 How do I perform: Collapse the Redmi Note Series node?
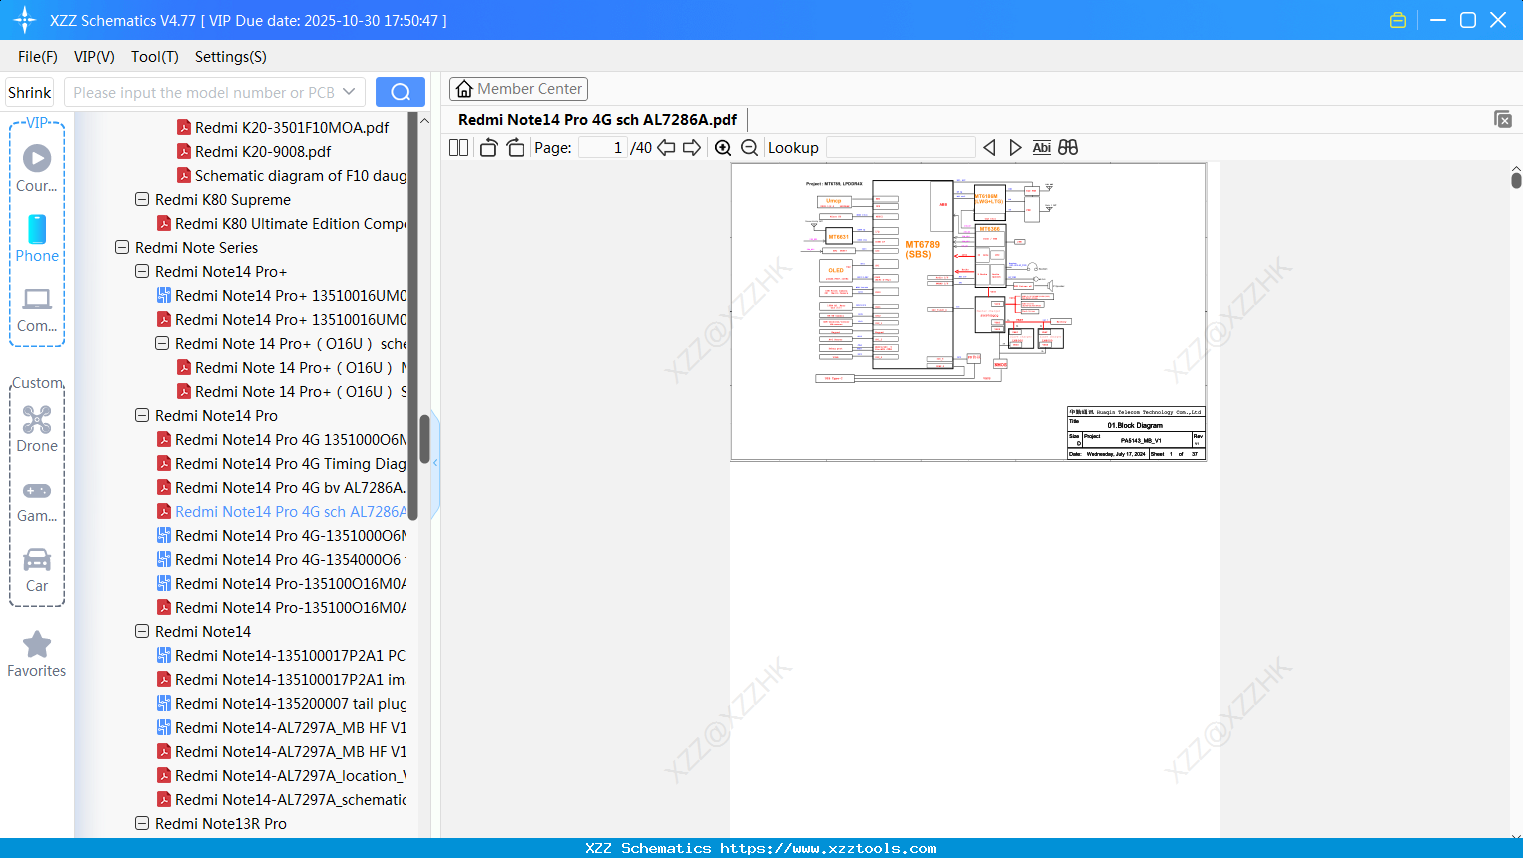point(122,247)
